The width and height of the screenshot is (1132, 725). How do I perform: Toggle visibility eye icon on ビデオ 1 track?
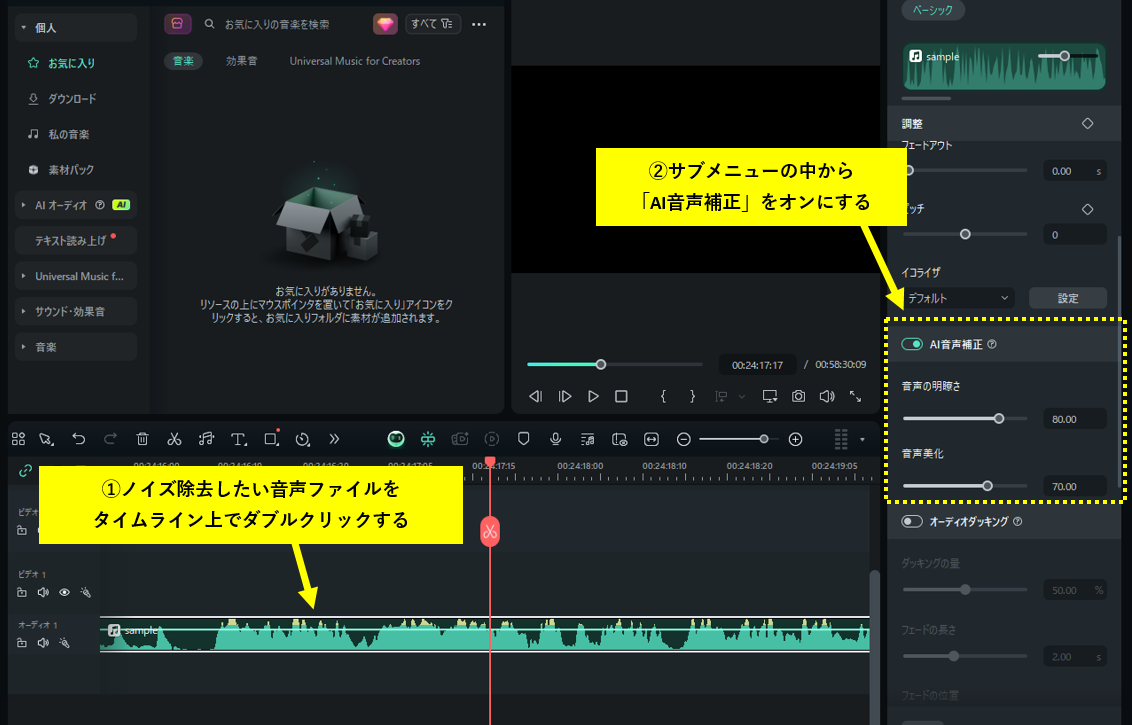pyautogui.click(x=64, y=592)
